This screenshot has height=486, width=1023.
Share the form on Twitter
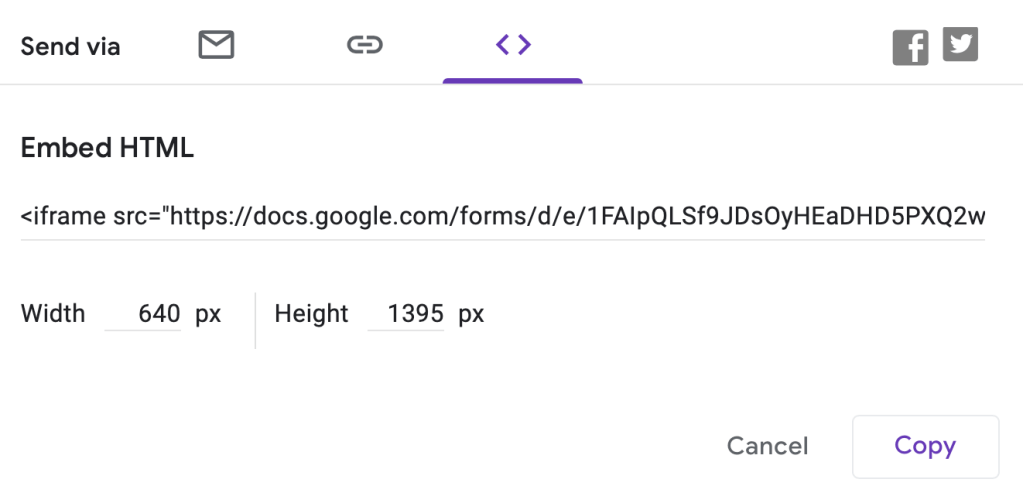click(x=960, y=45)
